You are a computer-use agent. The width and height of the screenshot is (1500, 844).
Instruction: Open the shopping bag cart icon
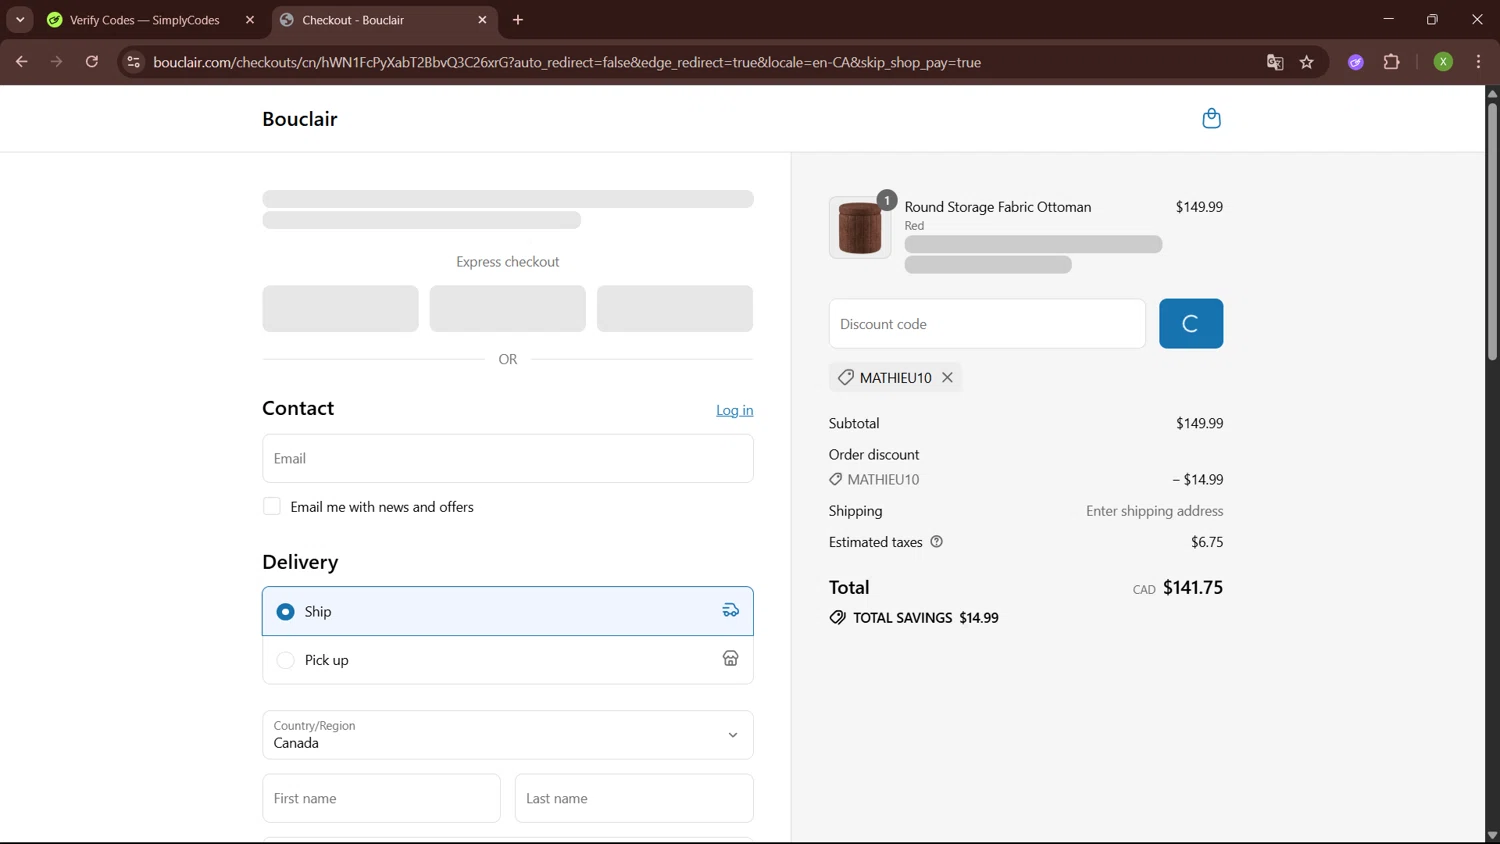coord(1211,118)
